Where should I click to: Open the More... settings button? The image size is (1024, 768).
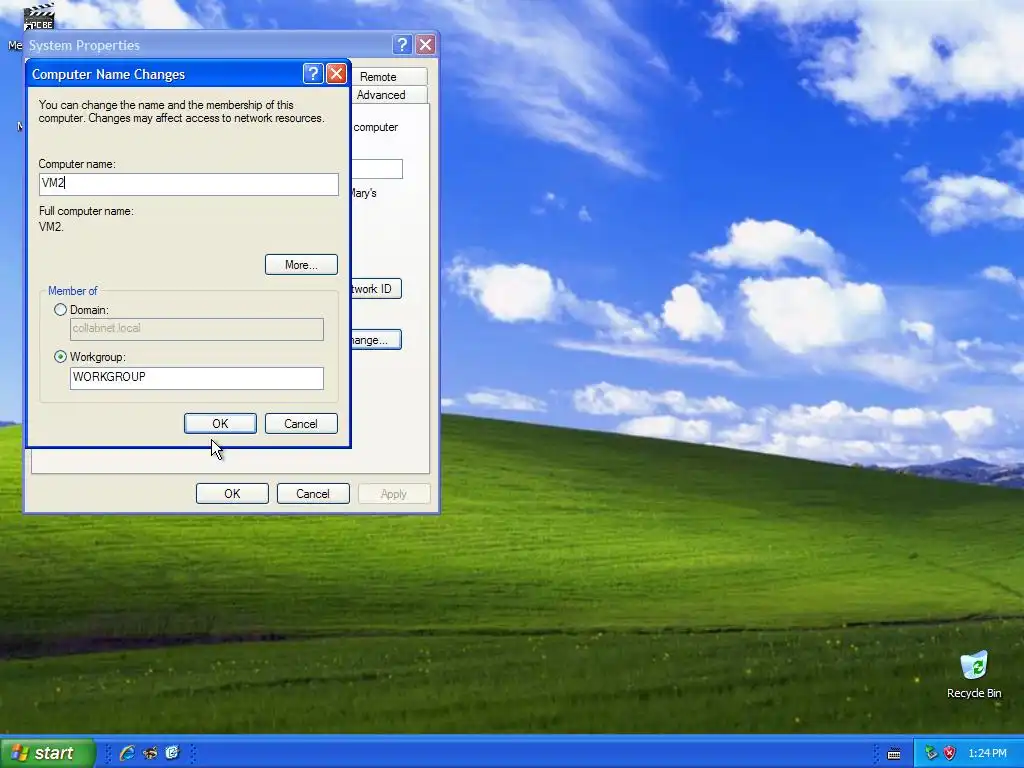[x=301, y=264]
